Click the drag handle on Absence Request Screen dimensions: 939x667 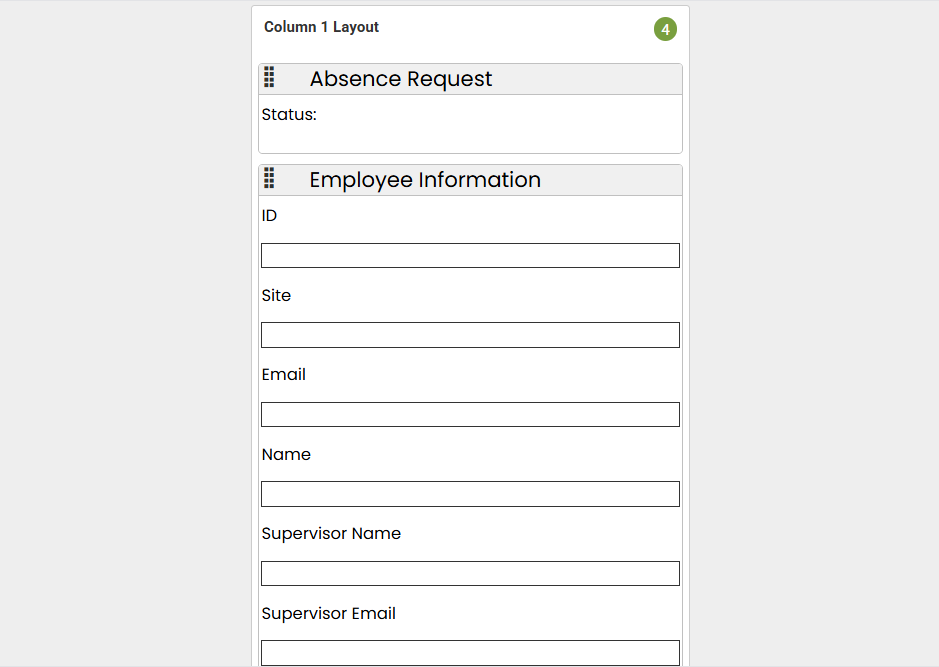(268, 77)
